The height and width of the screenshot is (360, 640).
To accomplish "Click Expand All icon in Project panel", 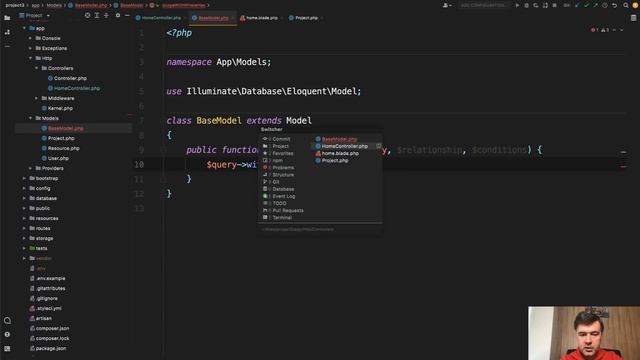I will [97, 16].
